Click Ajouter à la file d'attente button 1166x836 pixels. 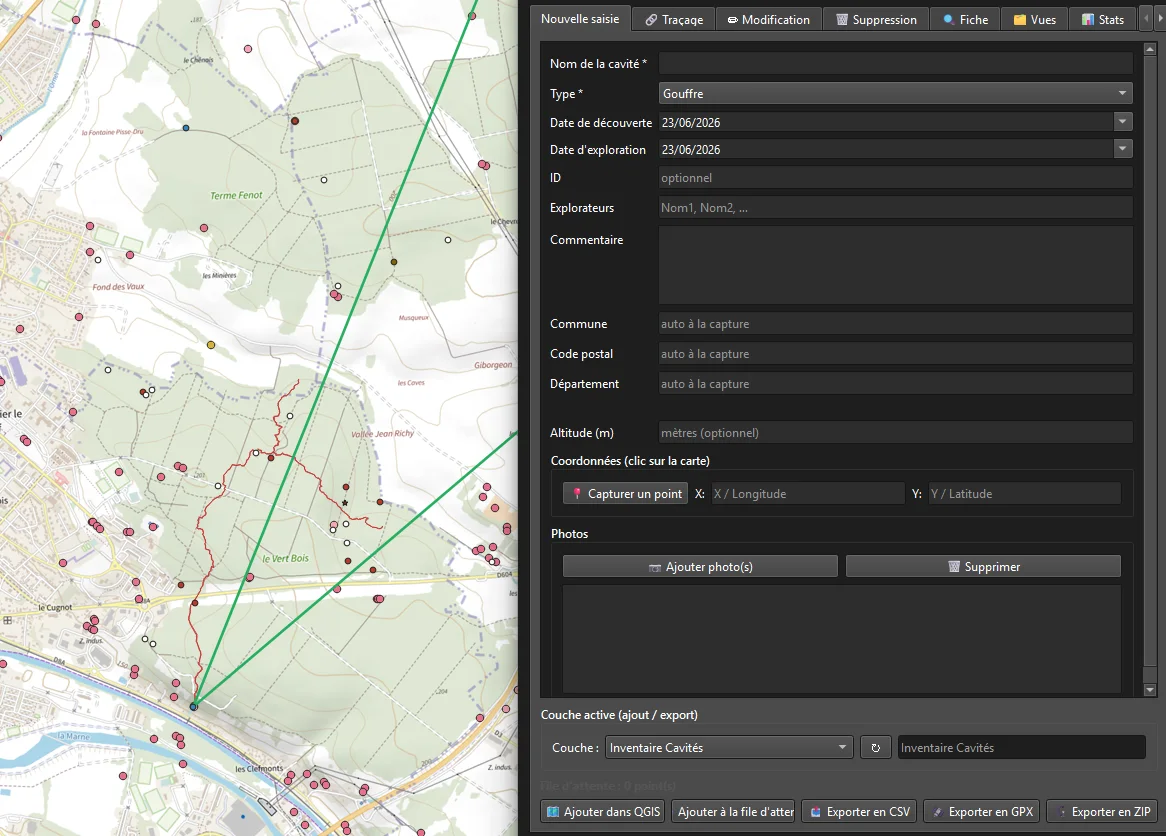tap(735, 811)
